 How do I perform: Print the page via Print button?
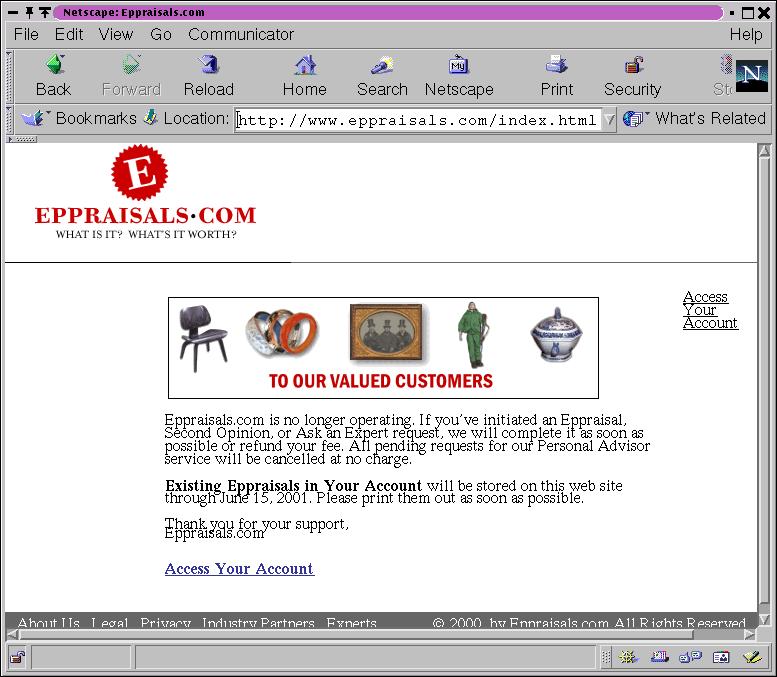(556, 76)
